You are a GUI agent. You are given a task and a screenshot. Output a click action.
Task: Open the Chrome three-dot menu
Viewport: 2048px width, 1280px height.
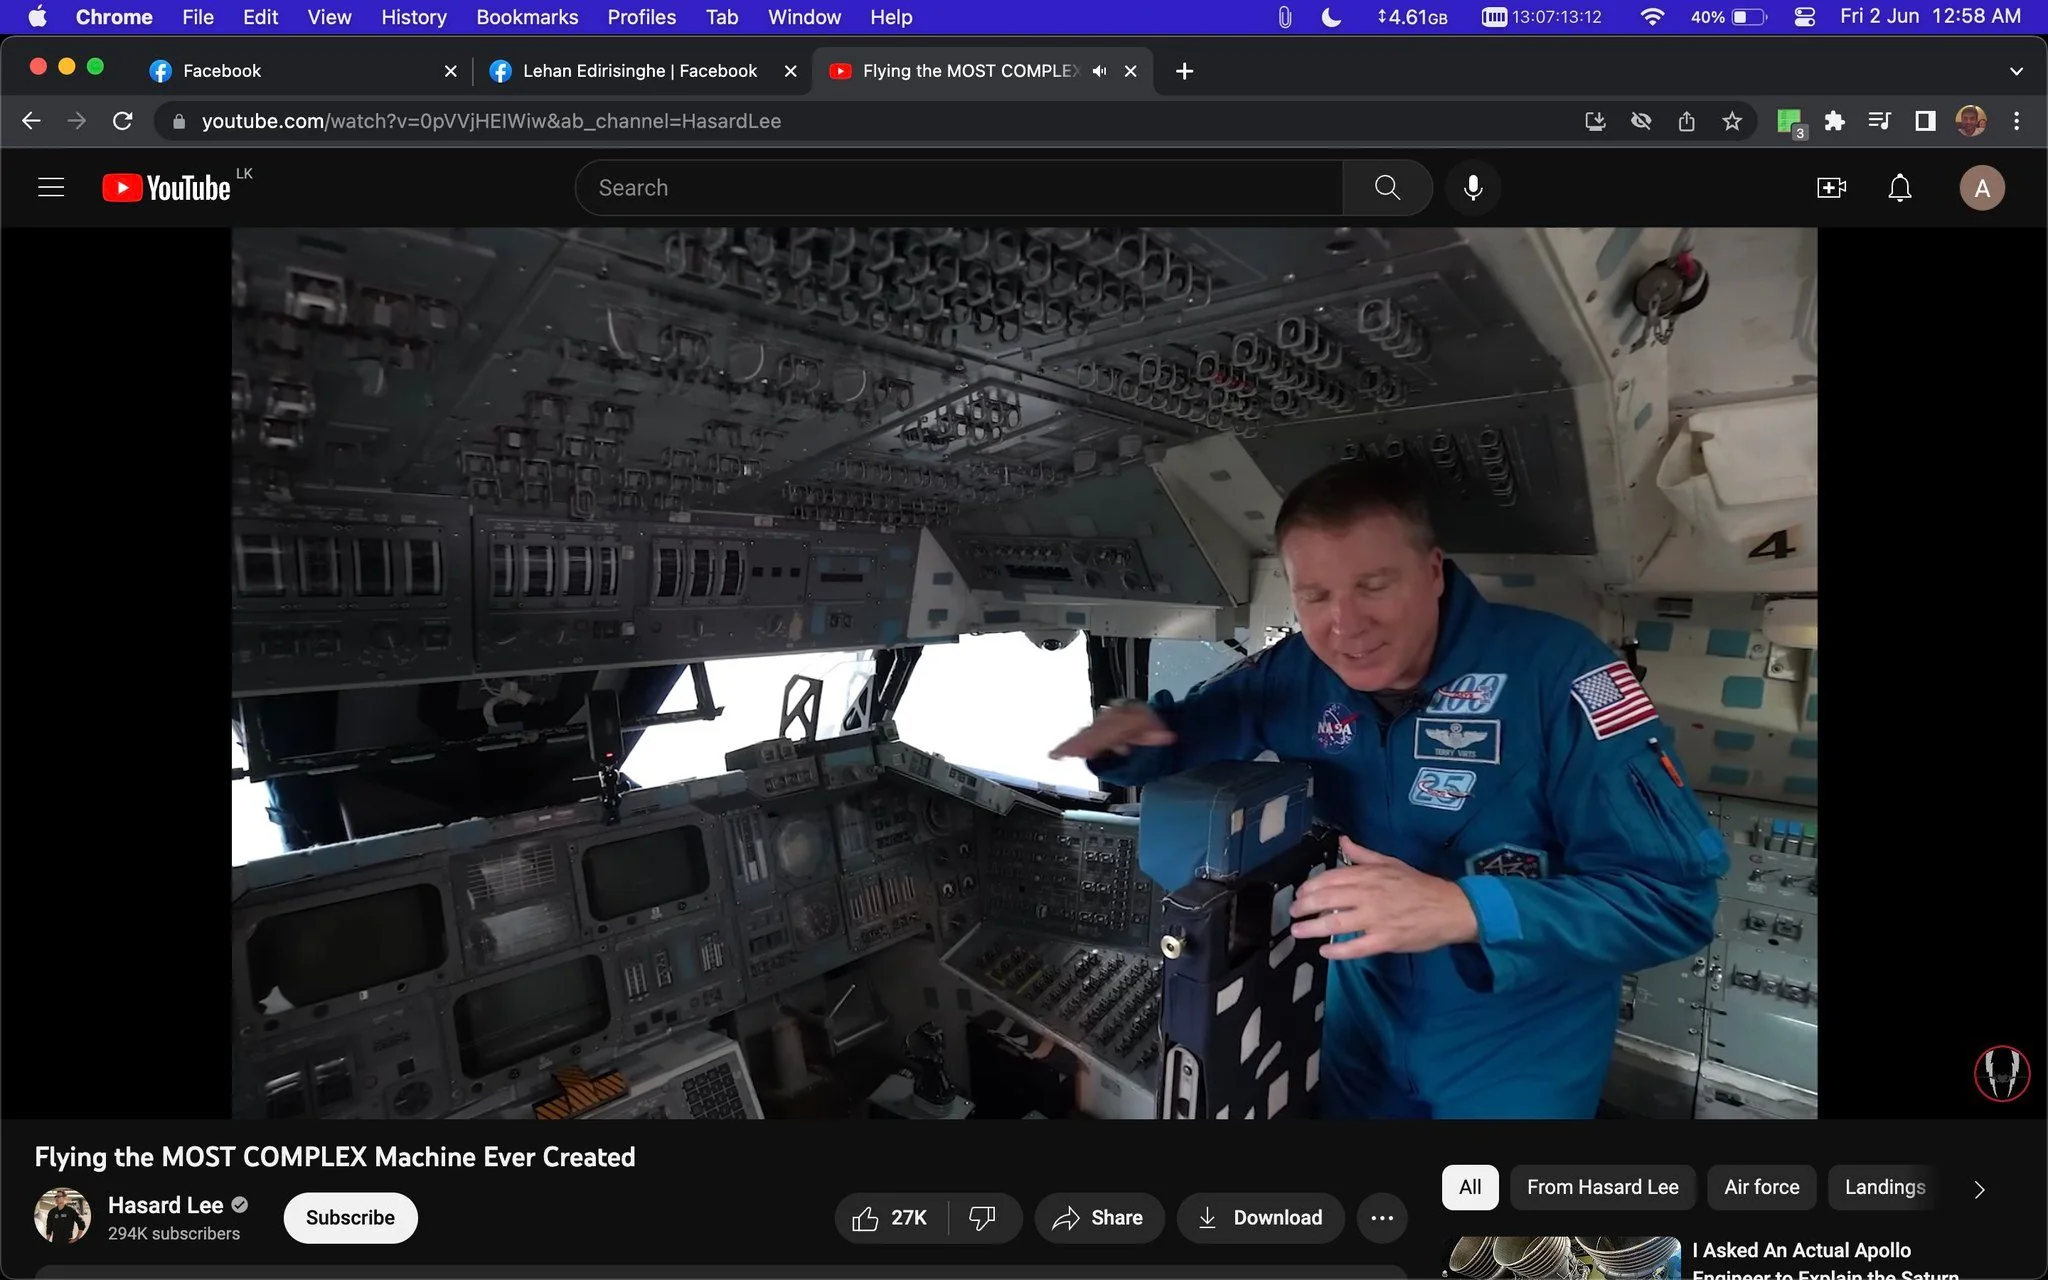coord(2016,121)
